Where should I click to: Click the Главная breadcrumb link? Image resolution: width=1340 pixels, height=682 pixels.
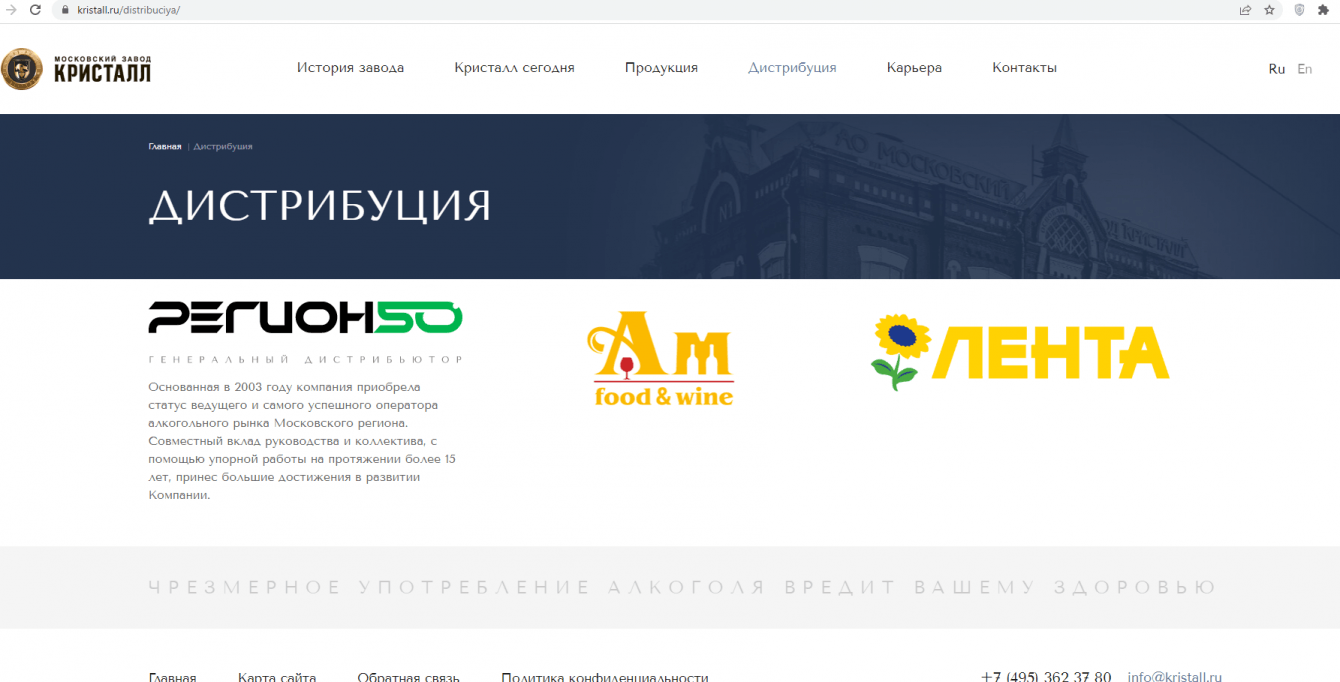(165, 146)
